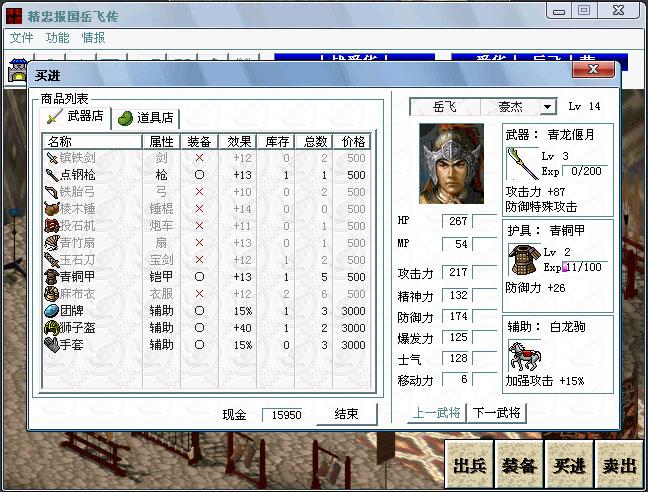Go to 上一武将

pos(436,413)
